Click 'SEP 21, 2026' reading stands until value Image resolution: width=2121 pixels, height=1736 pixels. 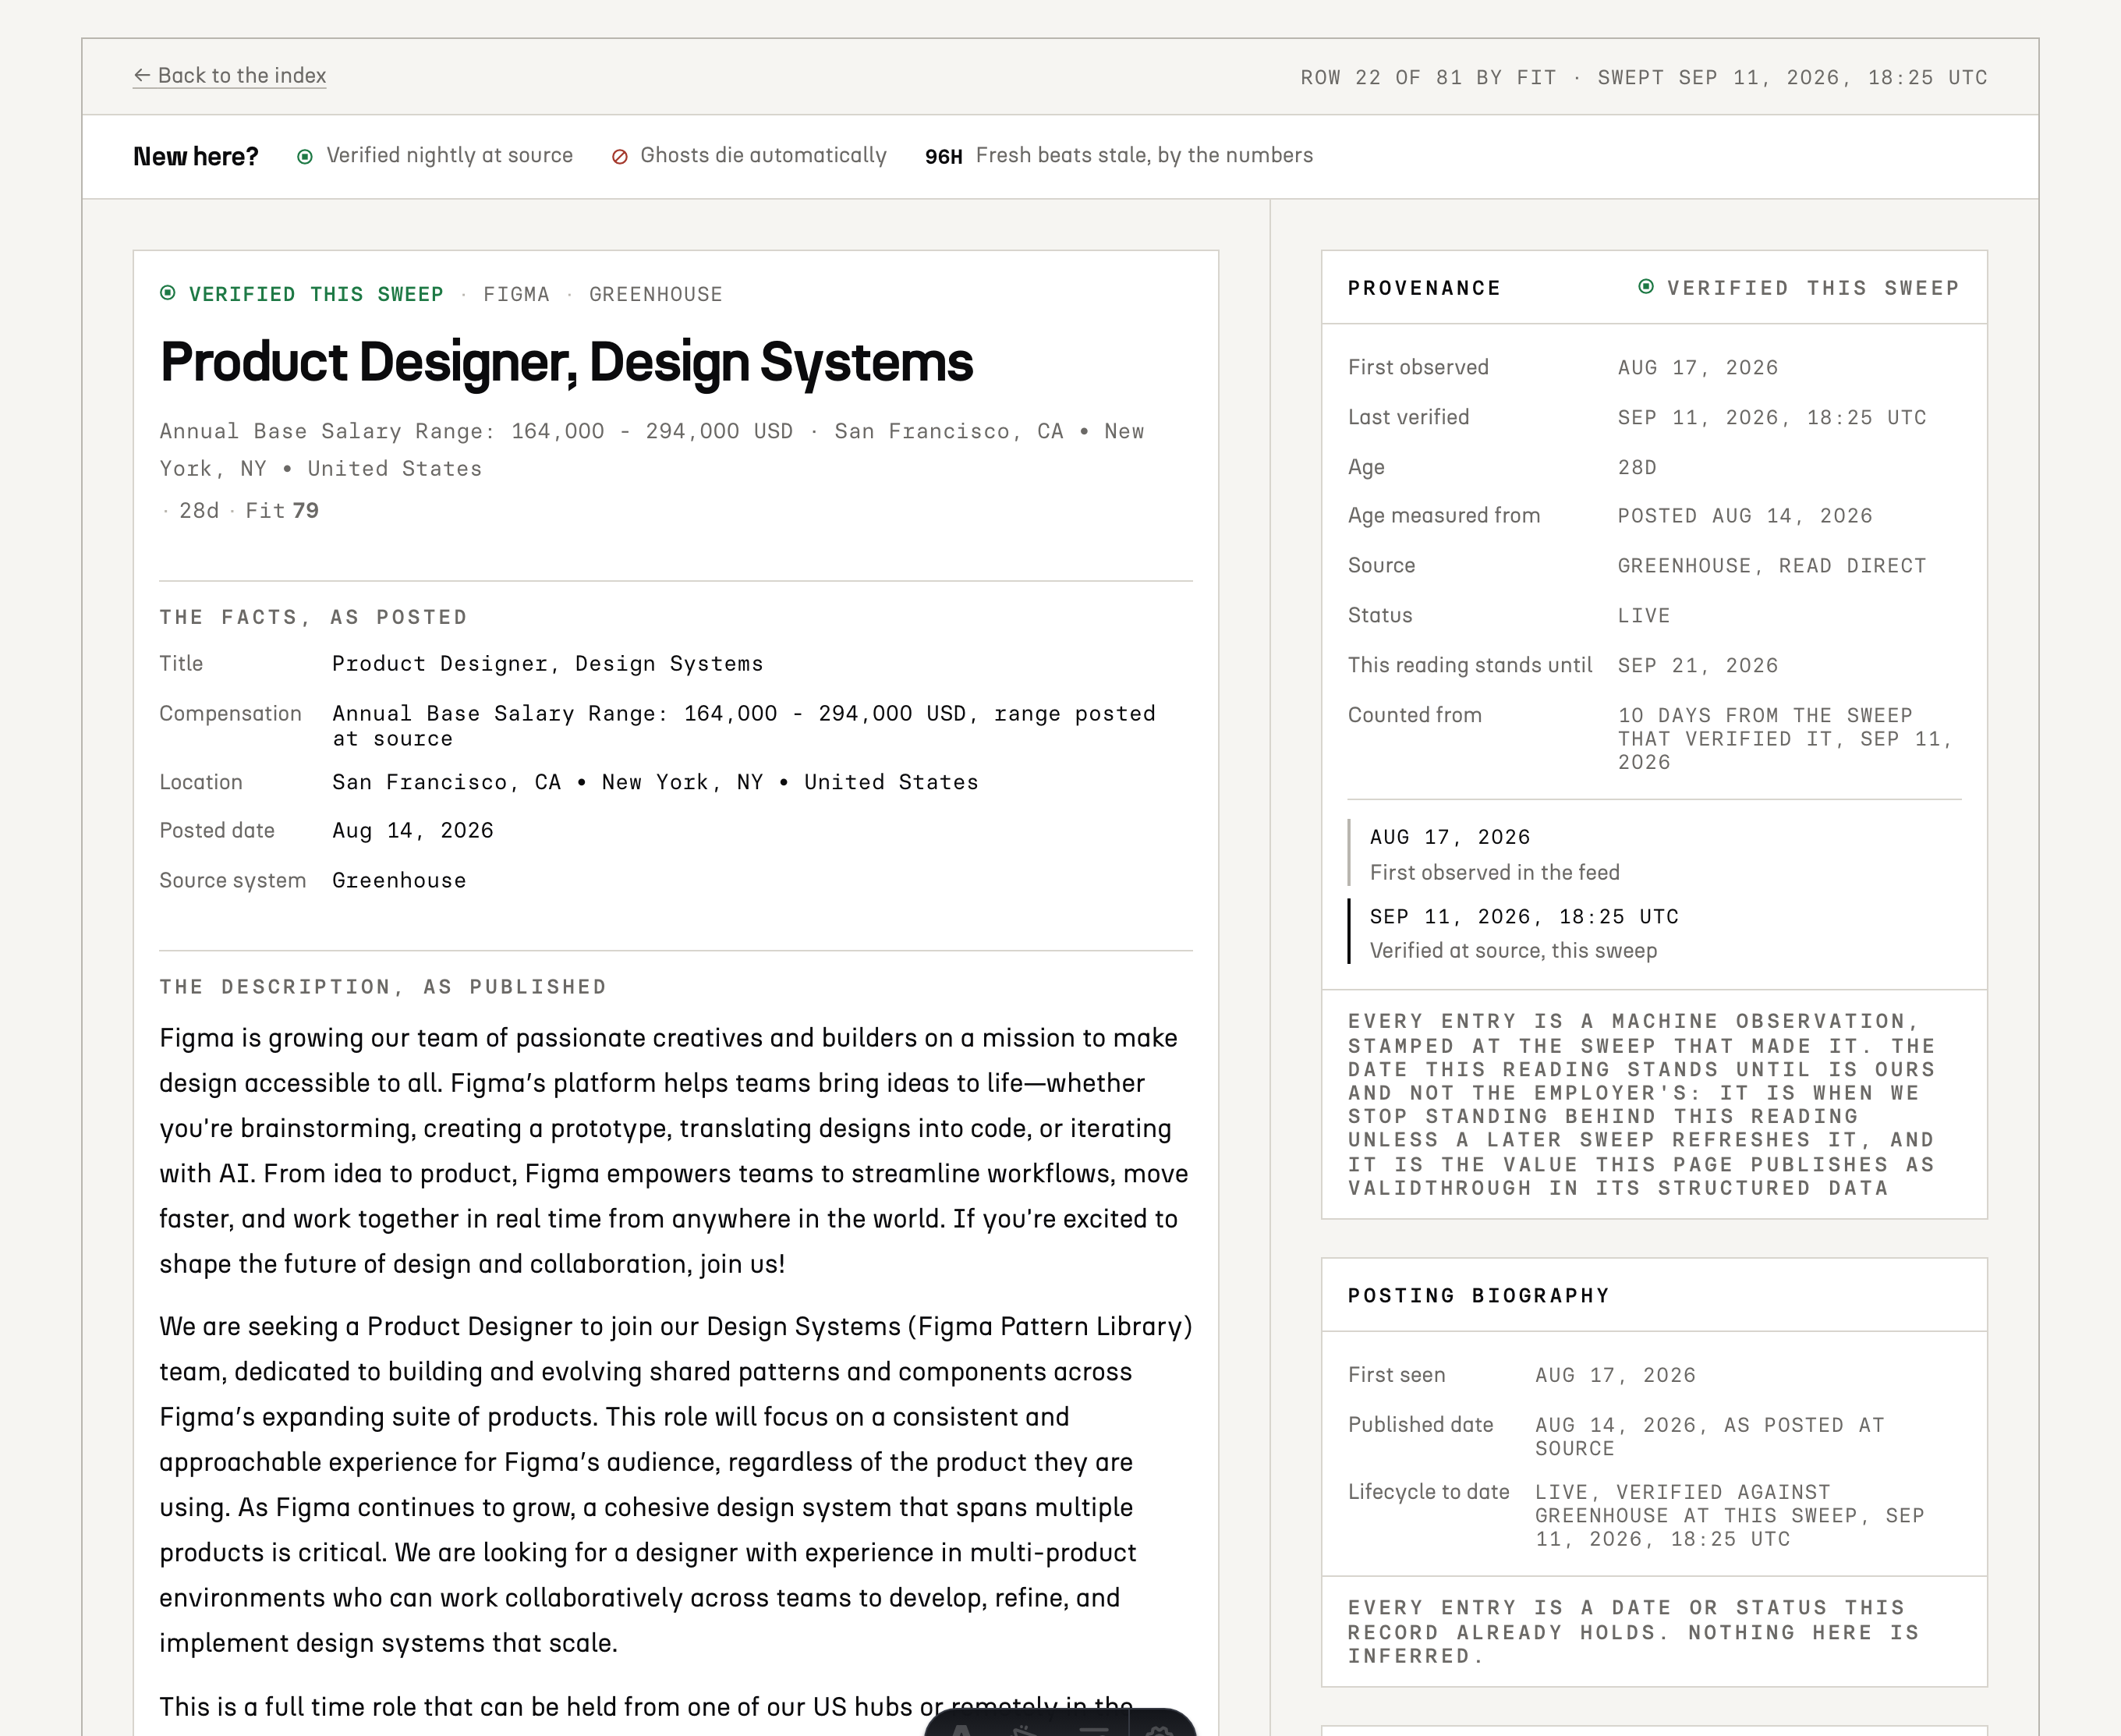point(1698,666)
